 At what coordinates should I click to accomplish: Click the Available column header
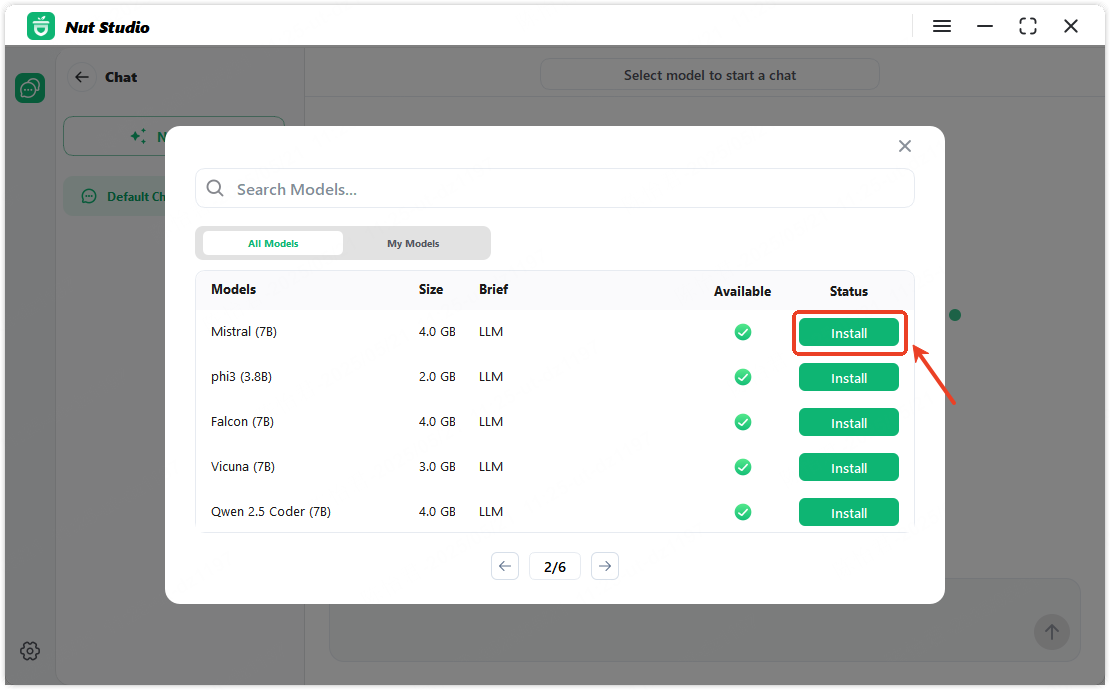[742, 291]
